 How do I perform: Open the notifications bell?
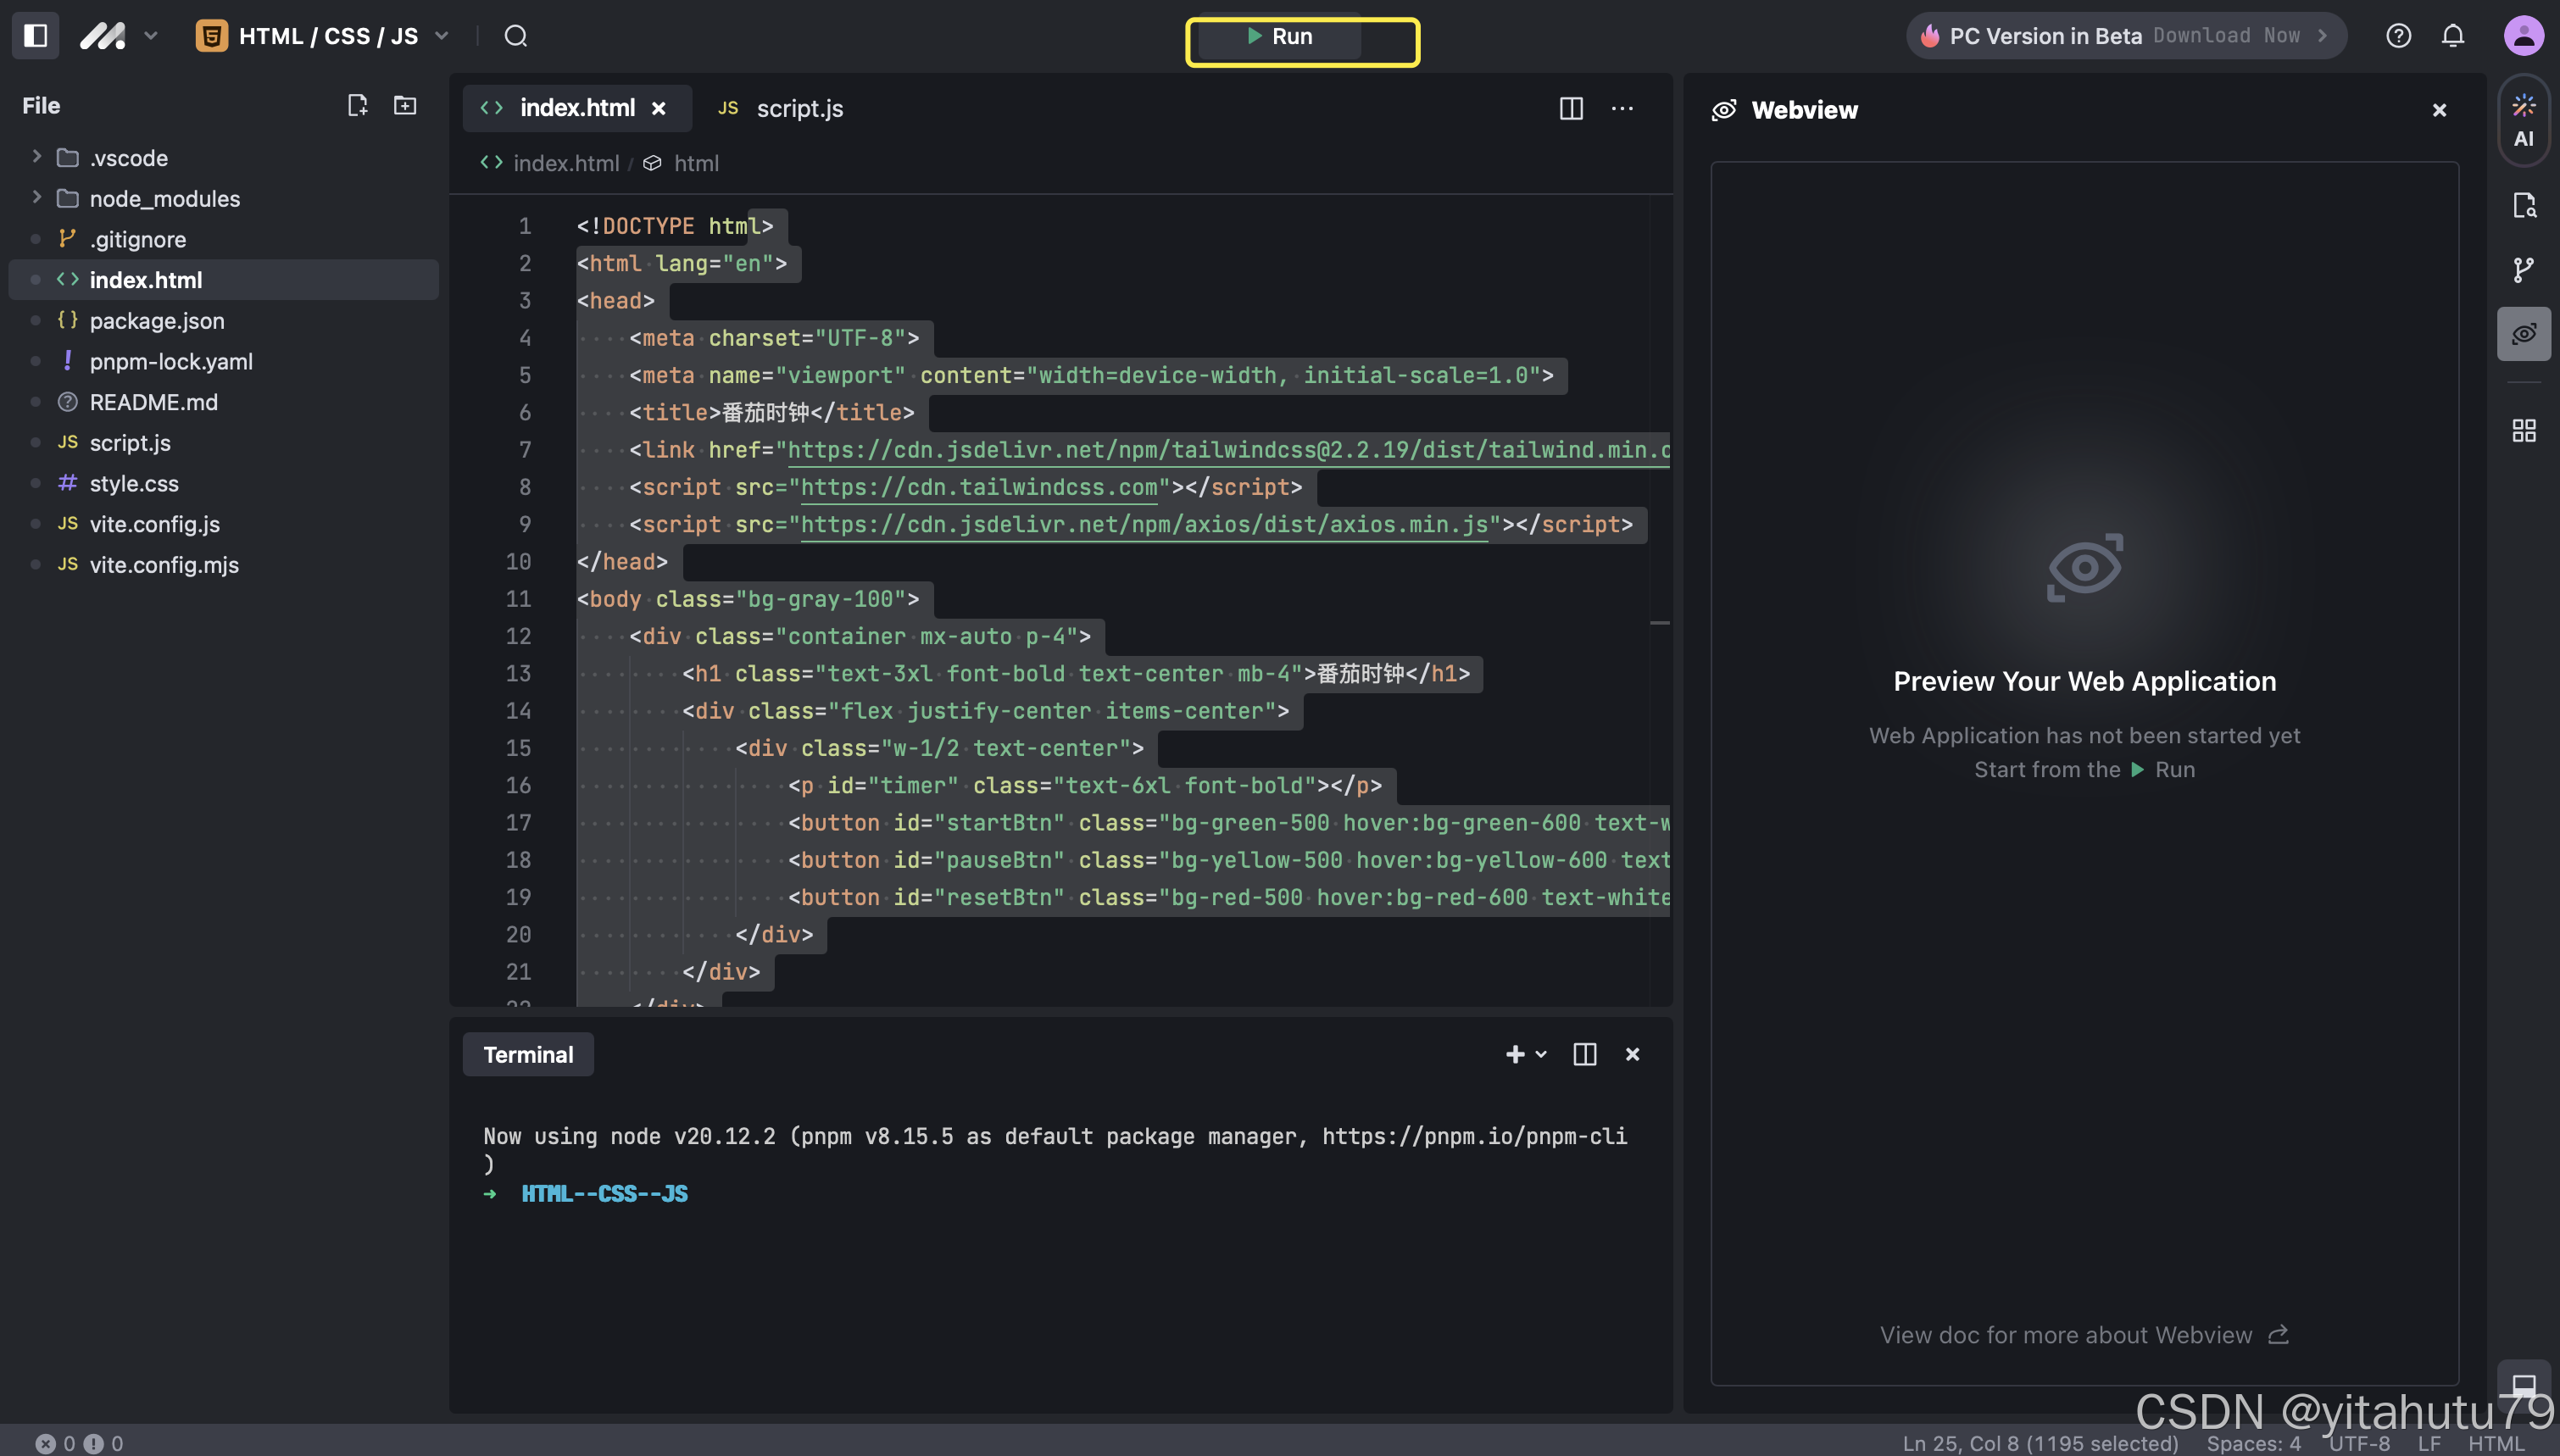(x=2452, y=36)
